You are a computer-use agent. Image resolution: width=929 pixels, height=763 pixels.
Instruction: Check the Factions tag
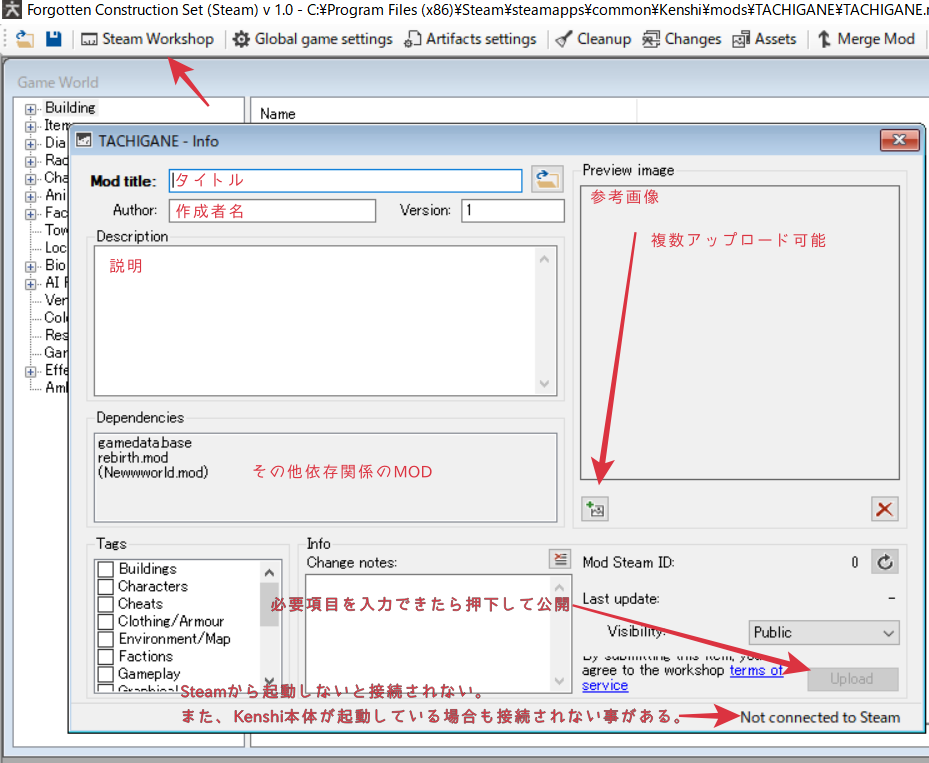coord(106,657)
